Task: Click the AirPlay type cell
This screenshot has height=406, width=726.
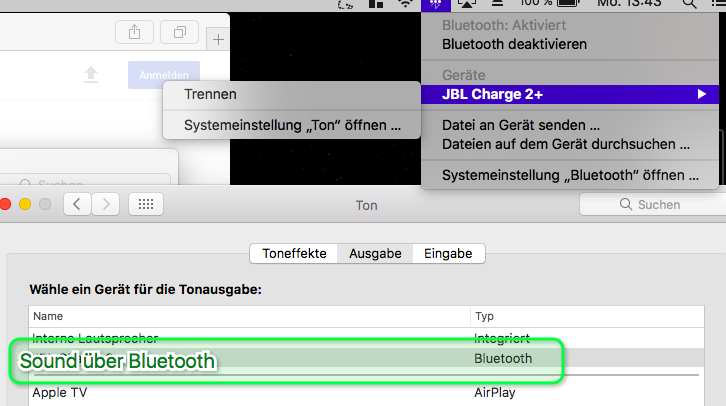Action: click(x=494, y=392)
